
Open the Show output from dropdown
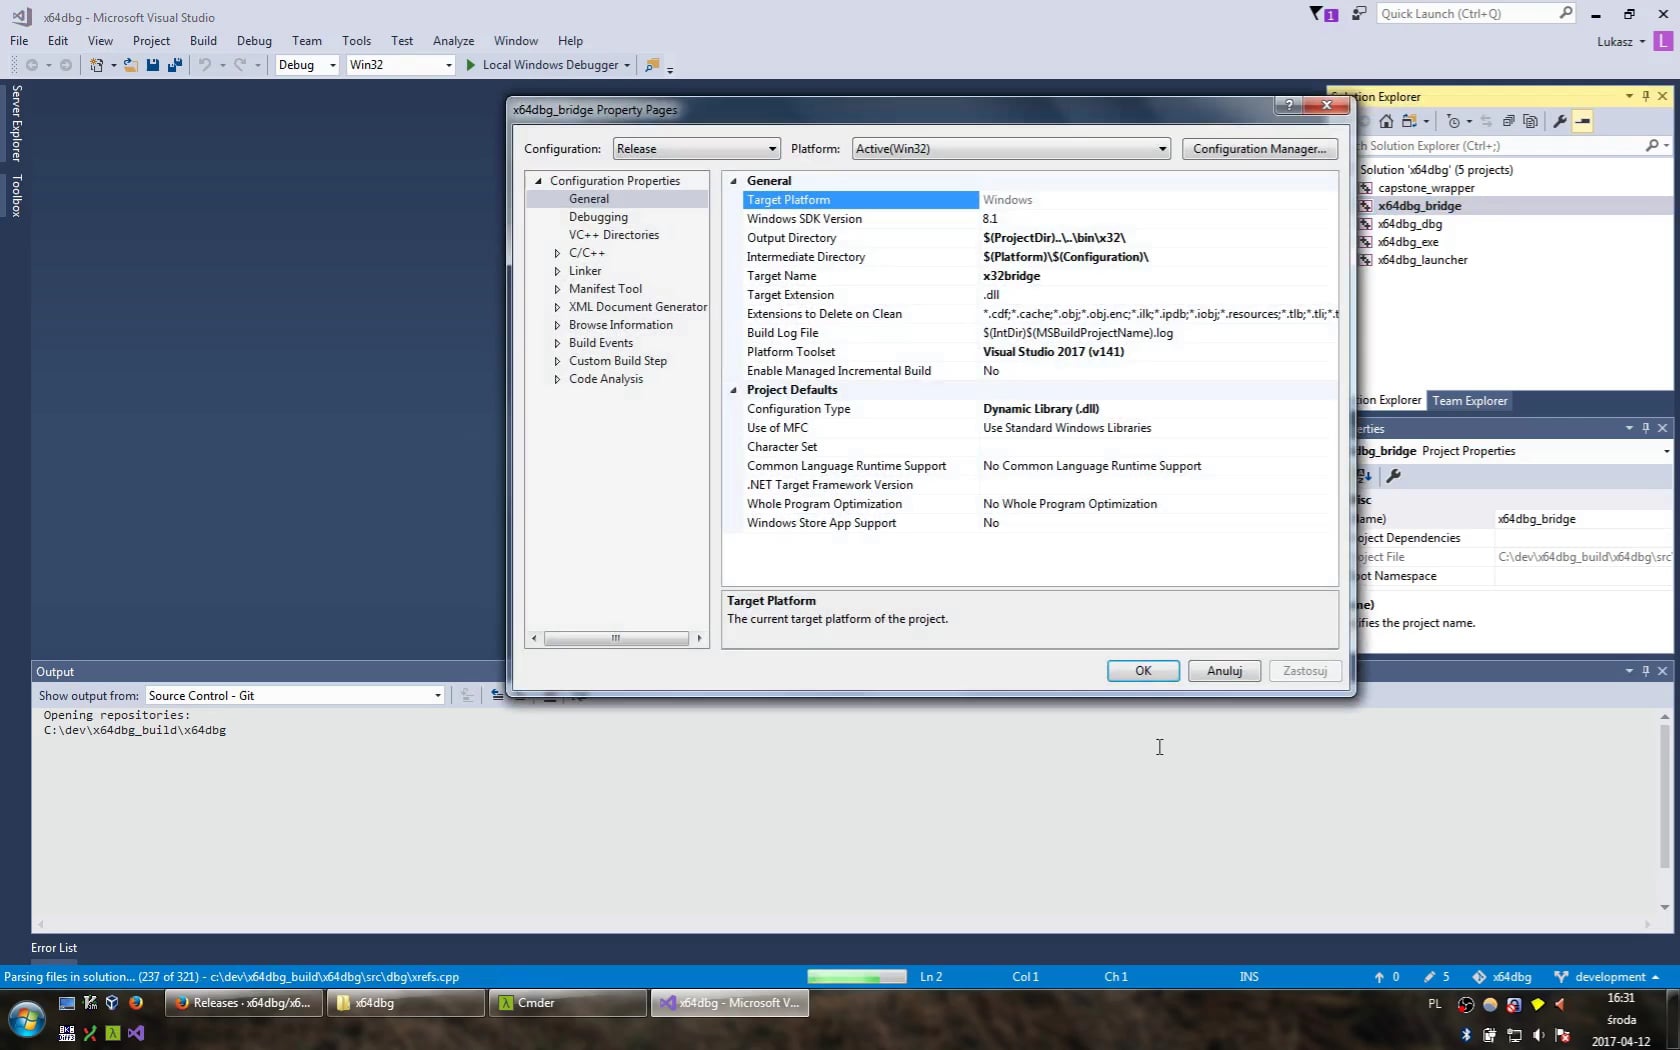coord(295,696)
